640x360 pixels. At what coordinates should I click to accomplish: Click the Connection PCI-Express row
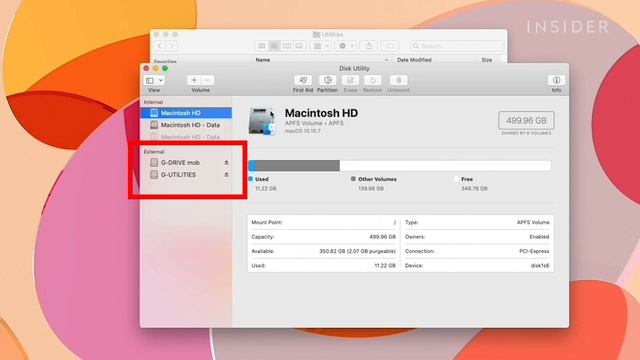(477, 251)
